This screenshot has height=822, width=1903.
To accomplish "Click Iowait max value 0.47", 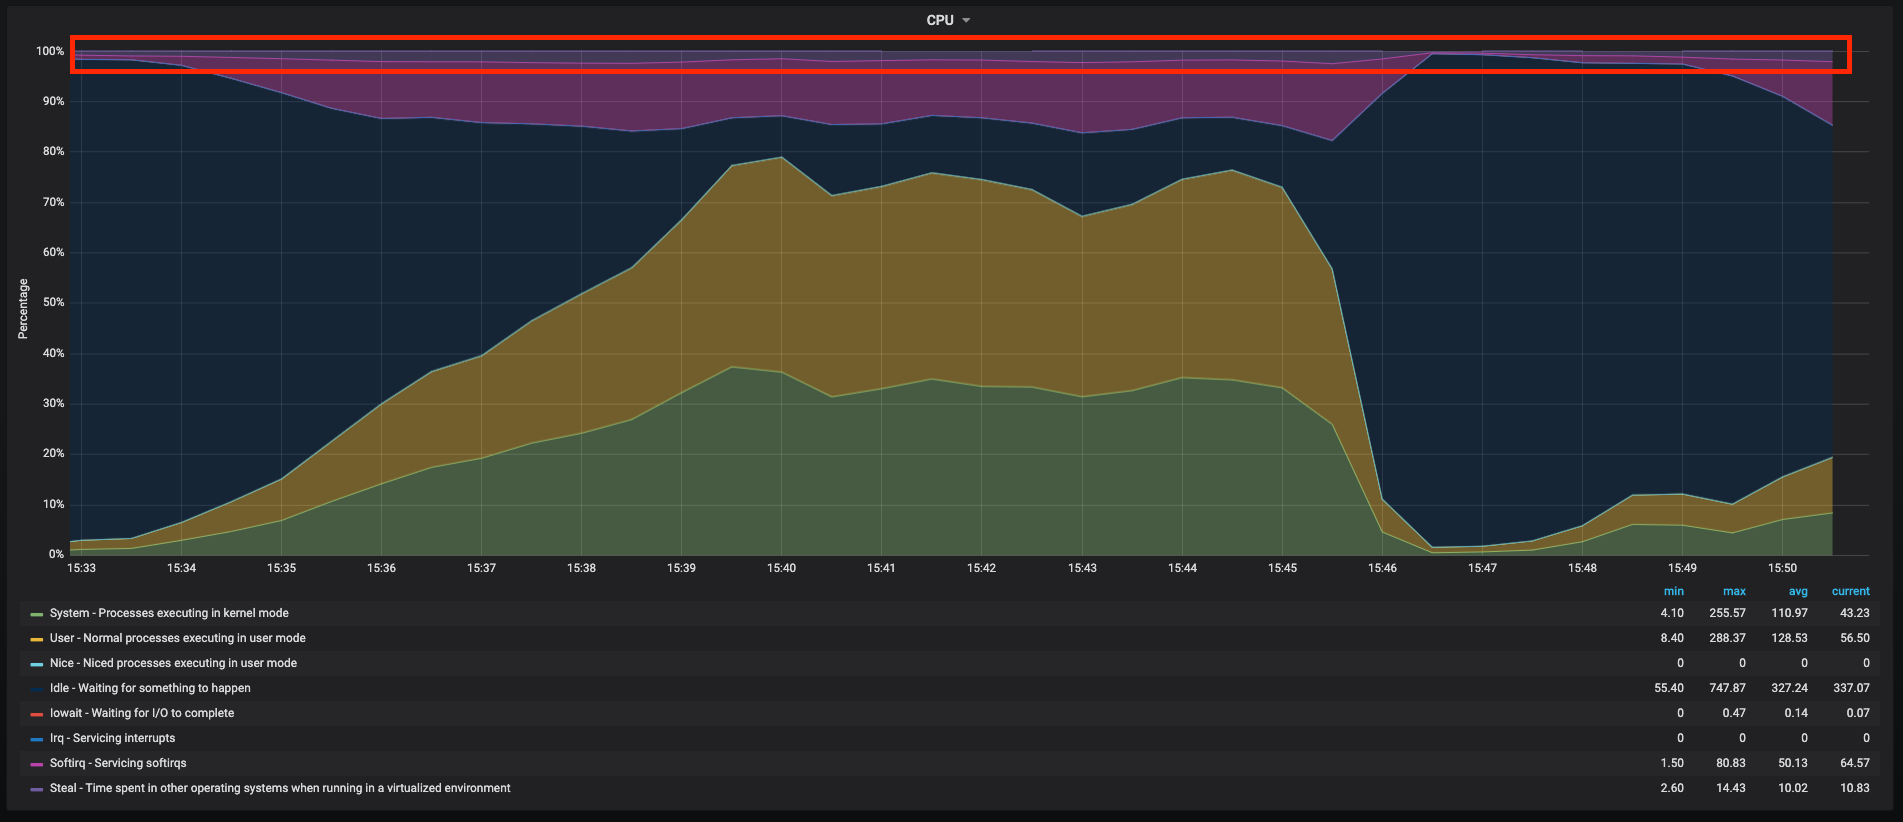I will 1734,713.
